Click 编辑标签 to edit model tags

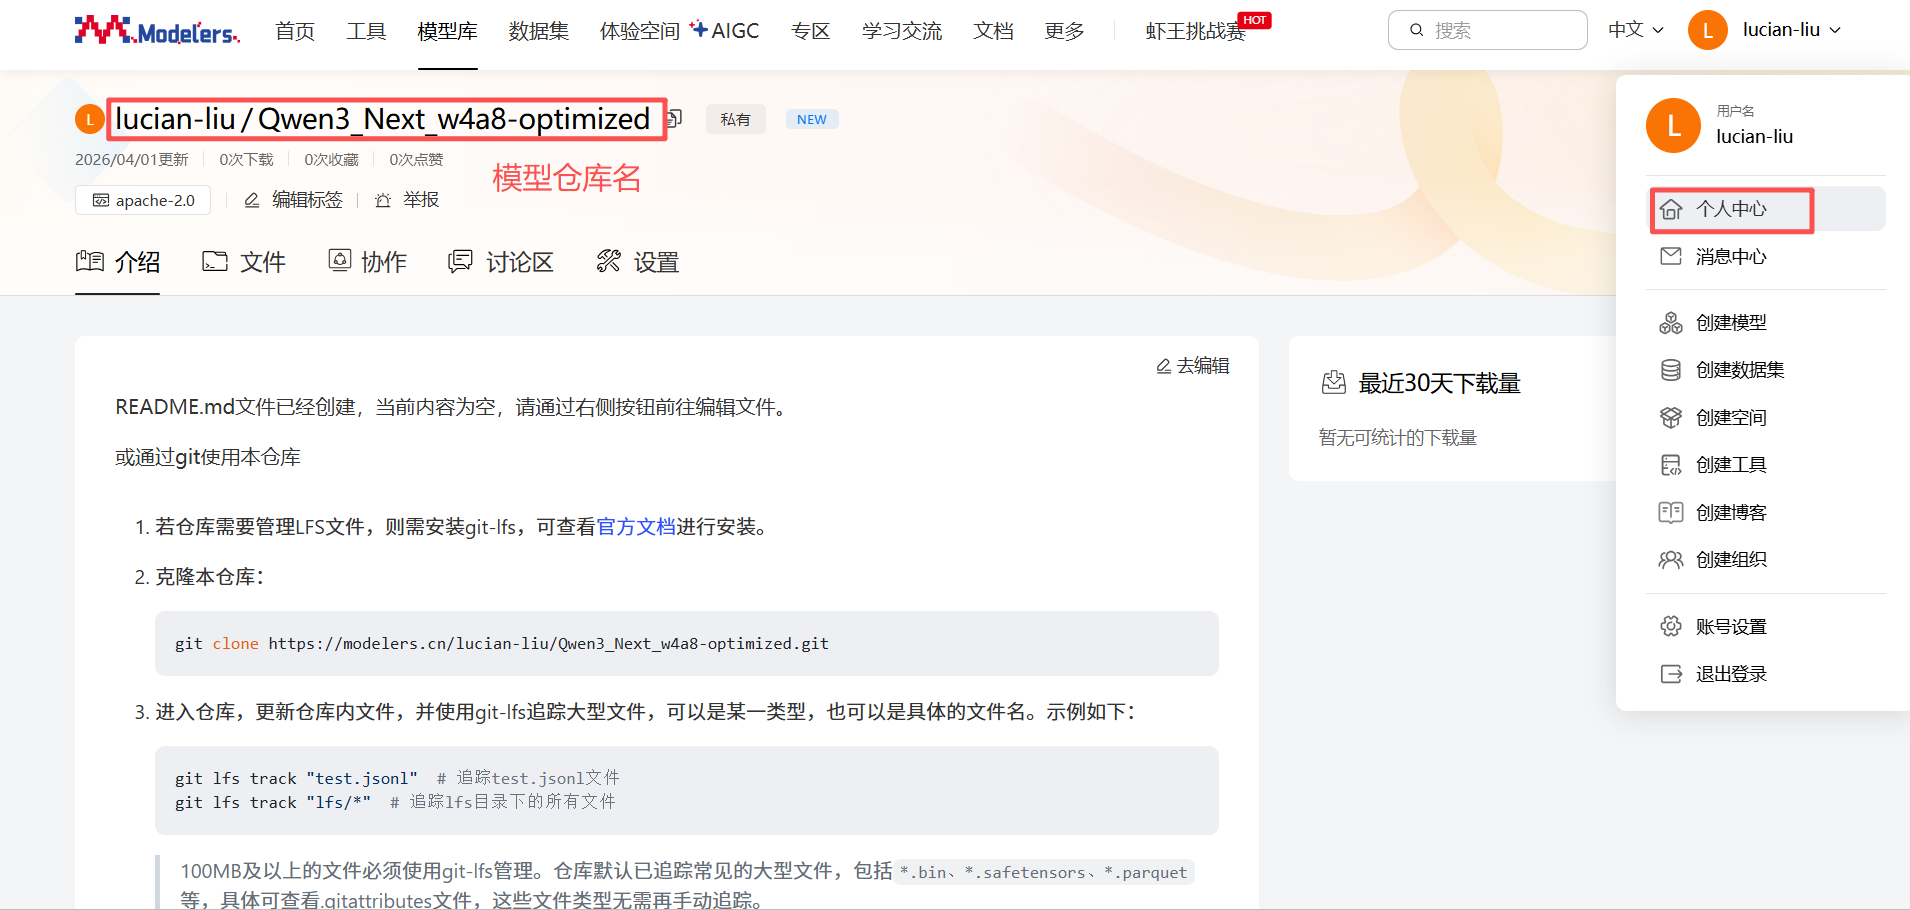(x=294, y=200)
